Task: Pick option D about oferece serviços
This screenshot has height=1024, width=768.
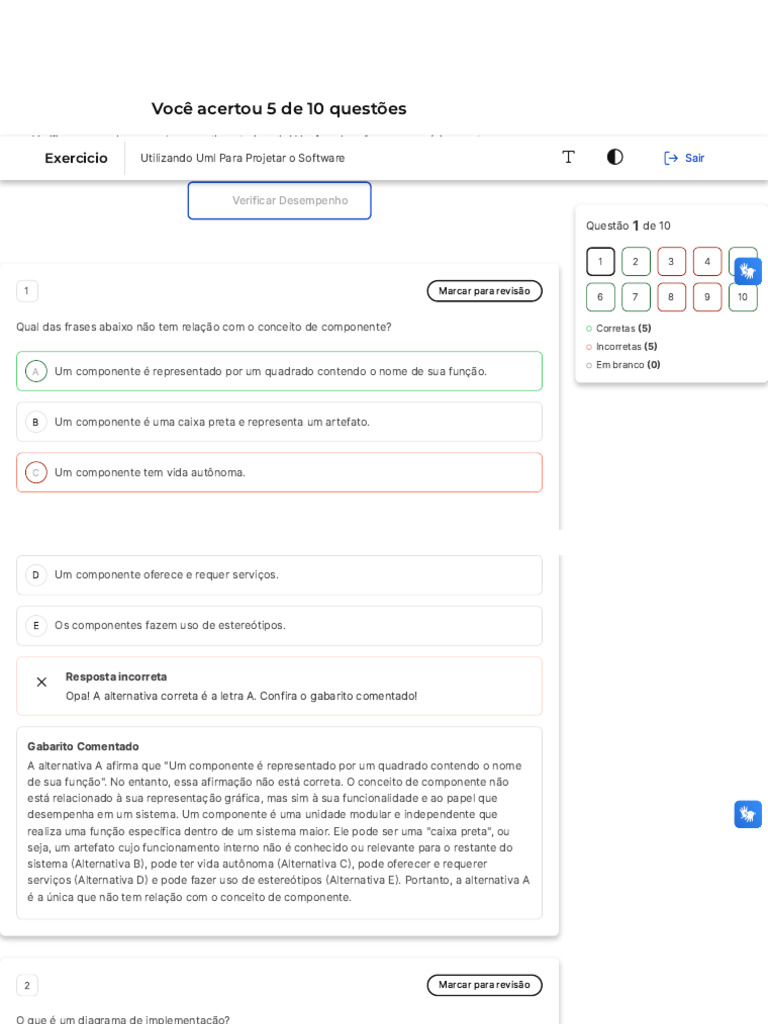Action: click(x=36, y=575)
